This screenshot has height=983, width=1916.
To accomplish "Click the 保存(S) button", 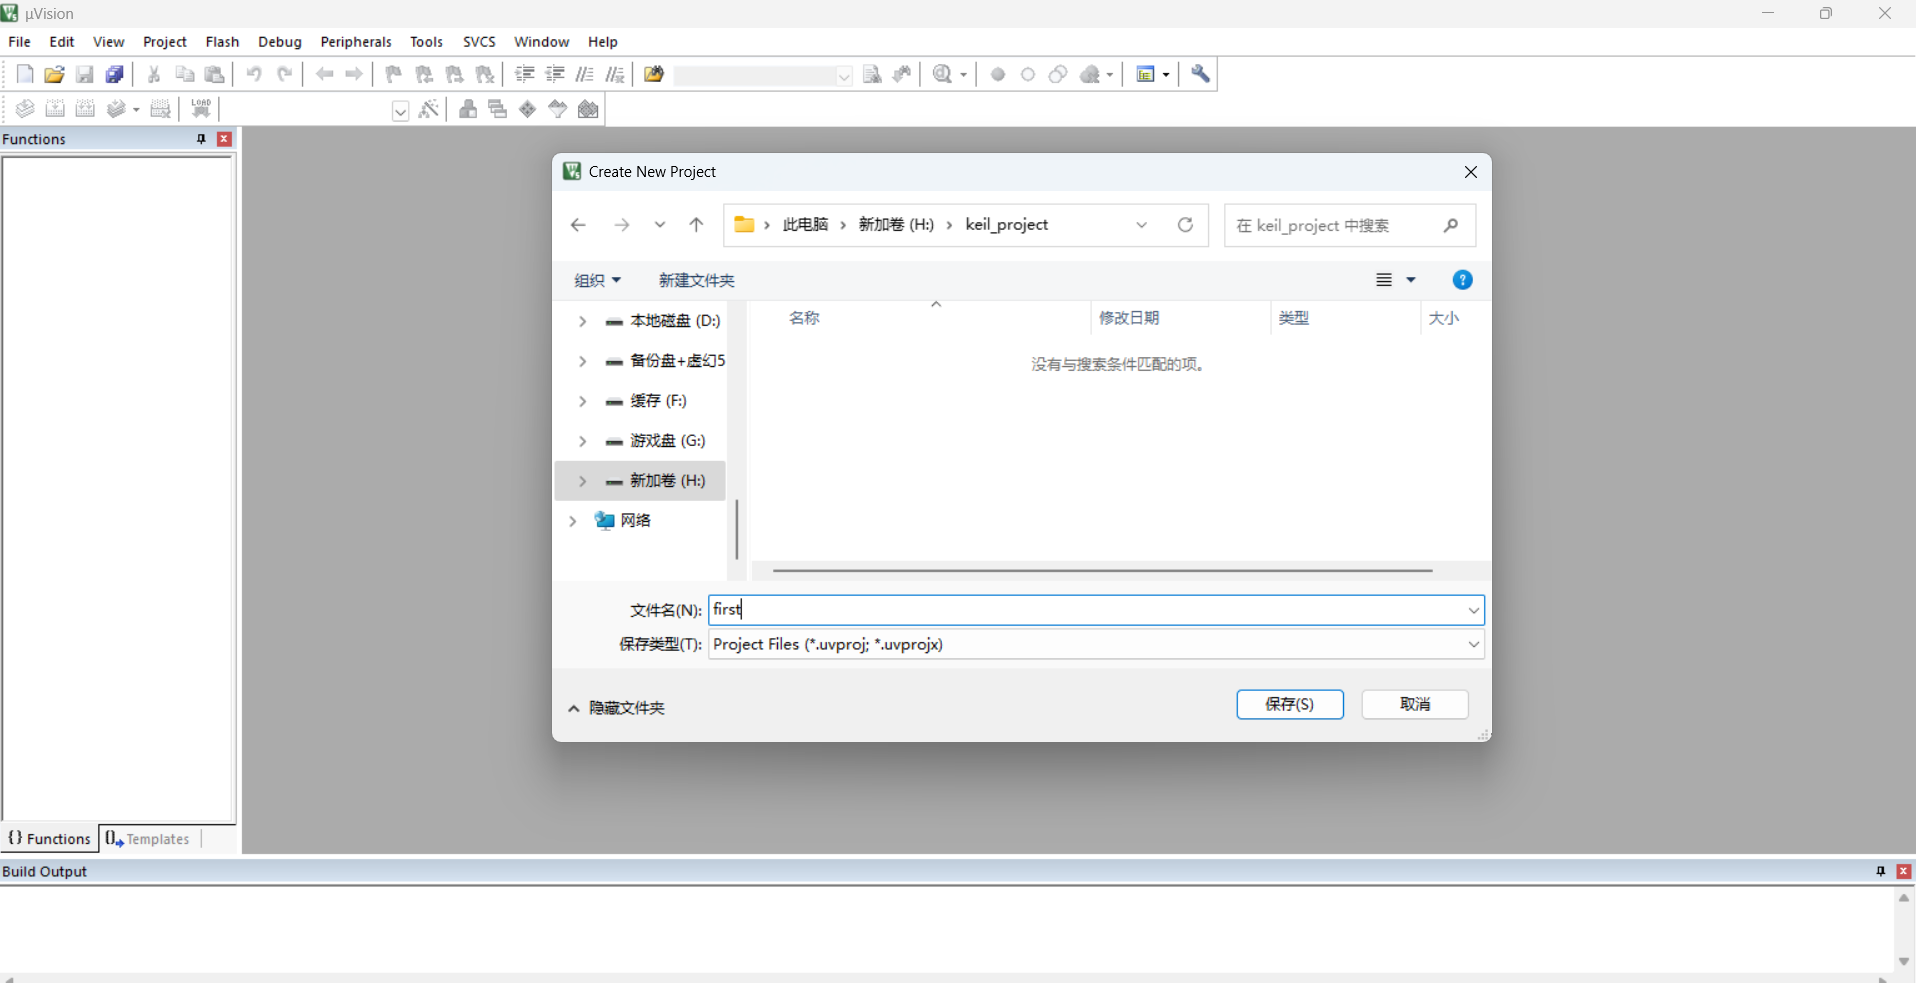I will tap(1290, 704).
